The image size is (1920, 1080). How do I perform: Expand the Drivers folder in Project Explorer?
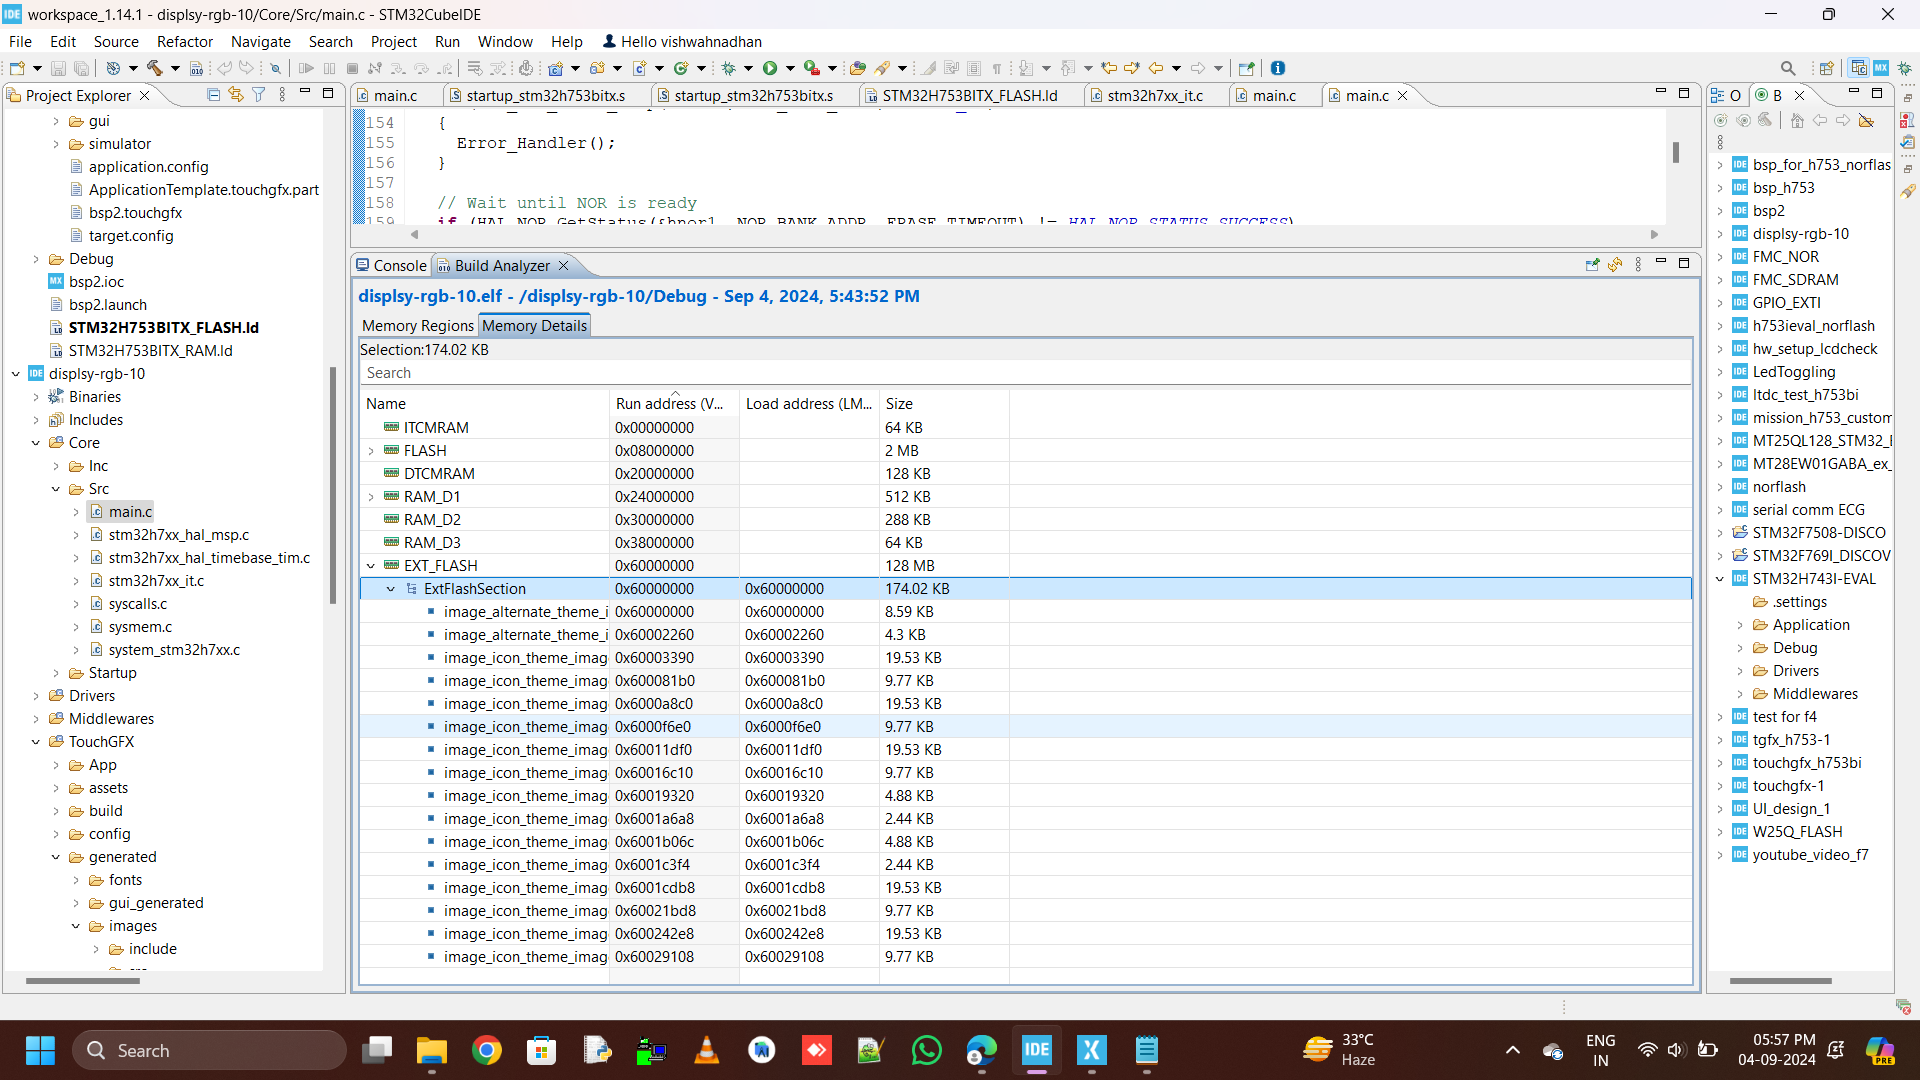(x=37, y=695)
